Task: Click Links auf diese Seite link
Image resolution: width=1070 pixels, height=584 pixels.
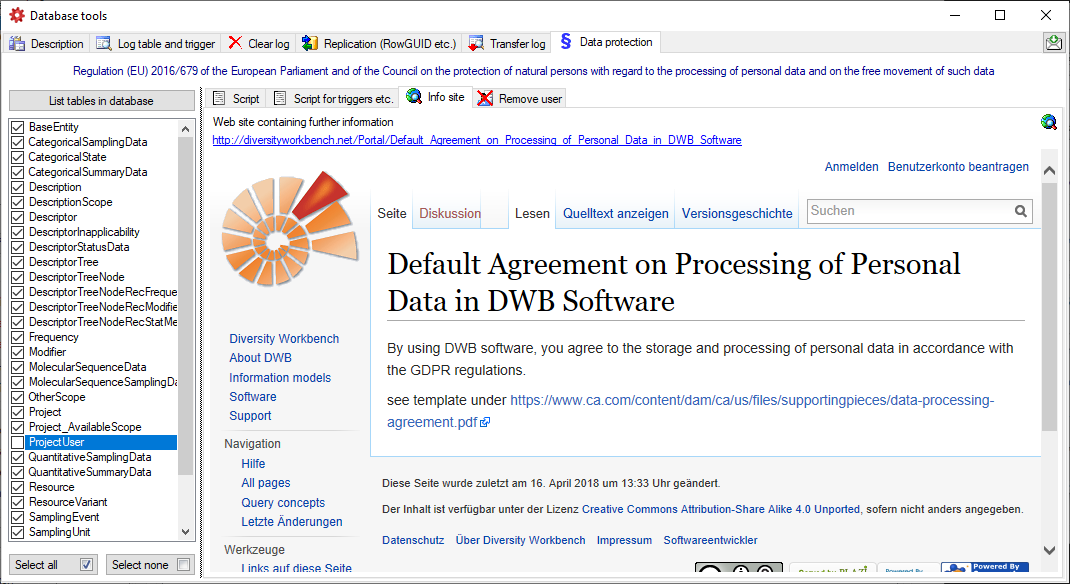Action: click(296, 568)
